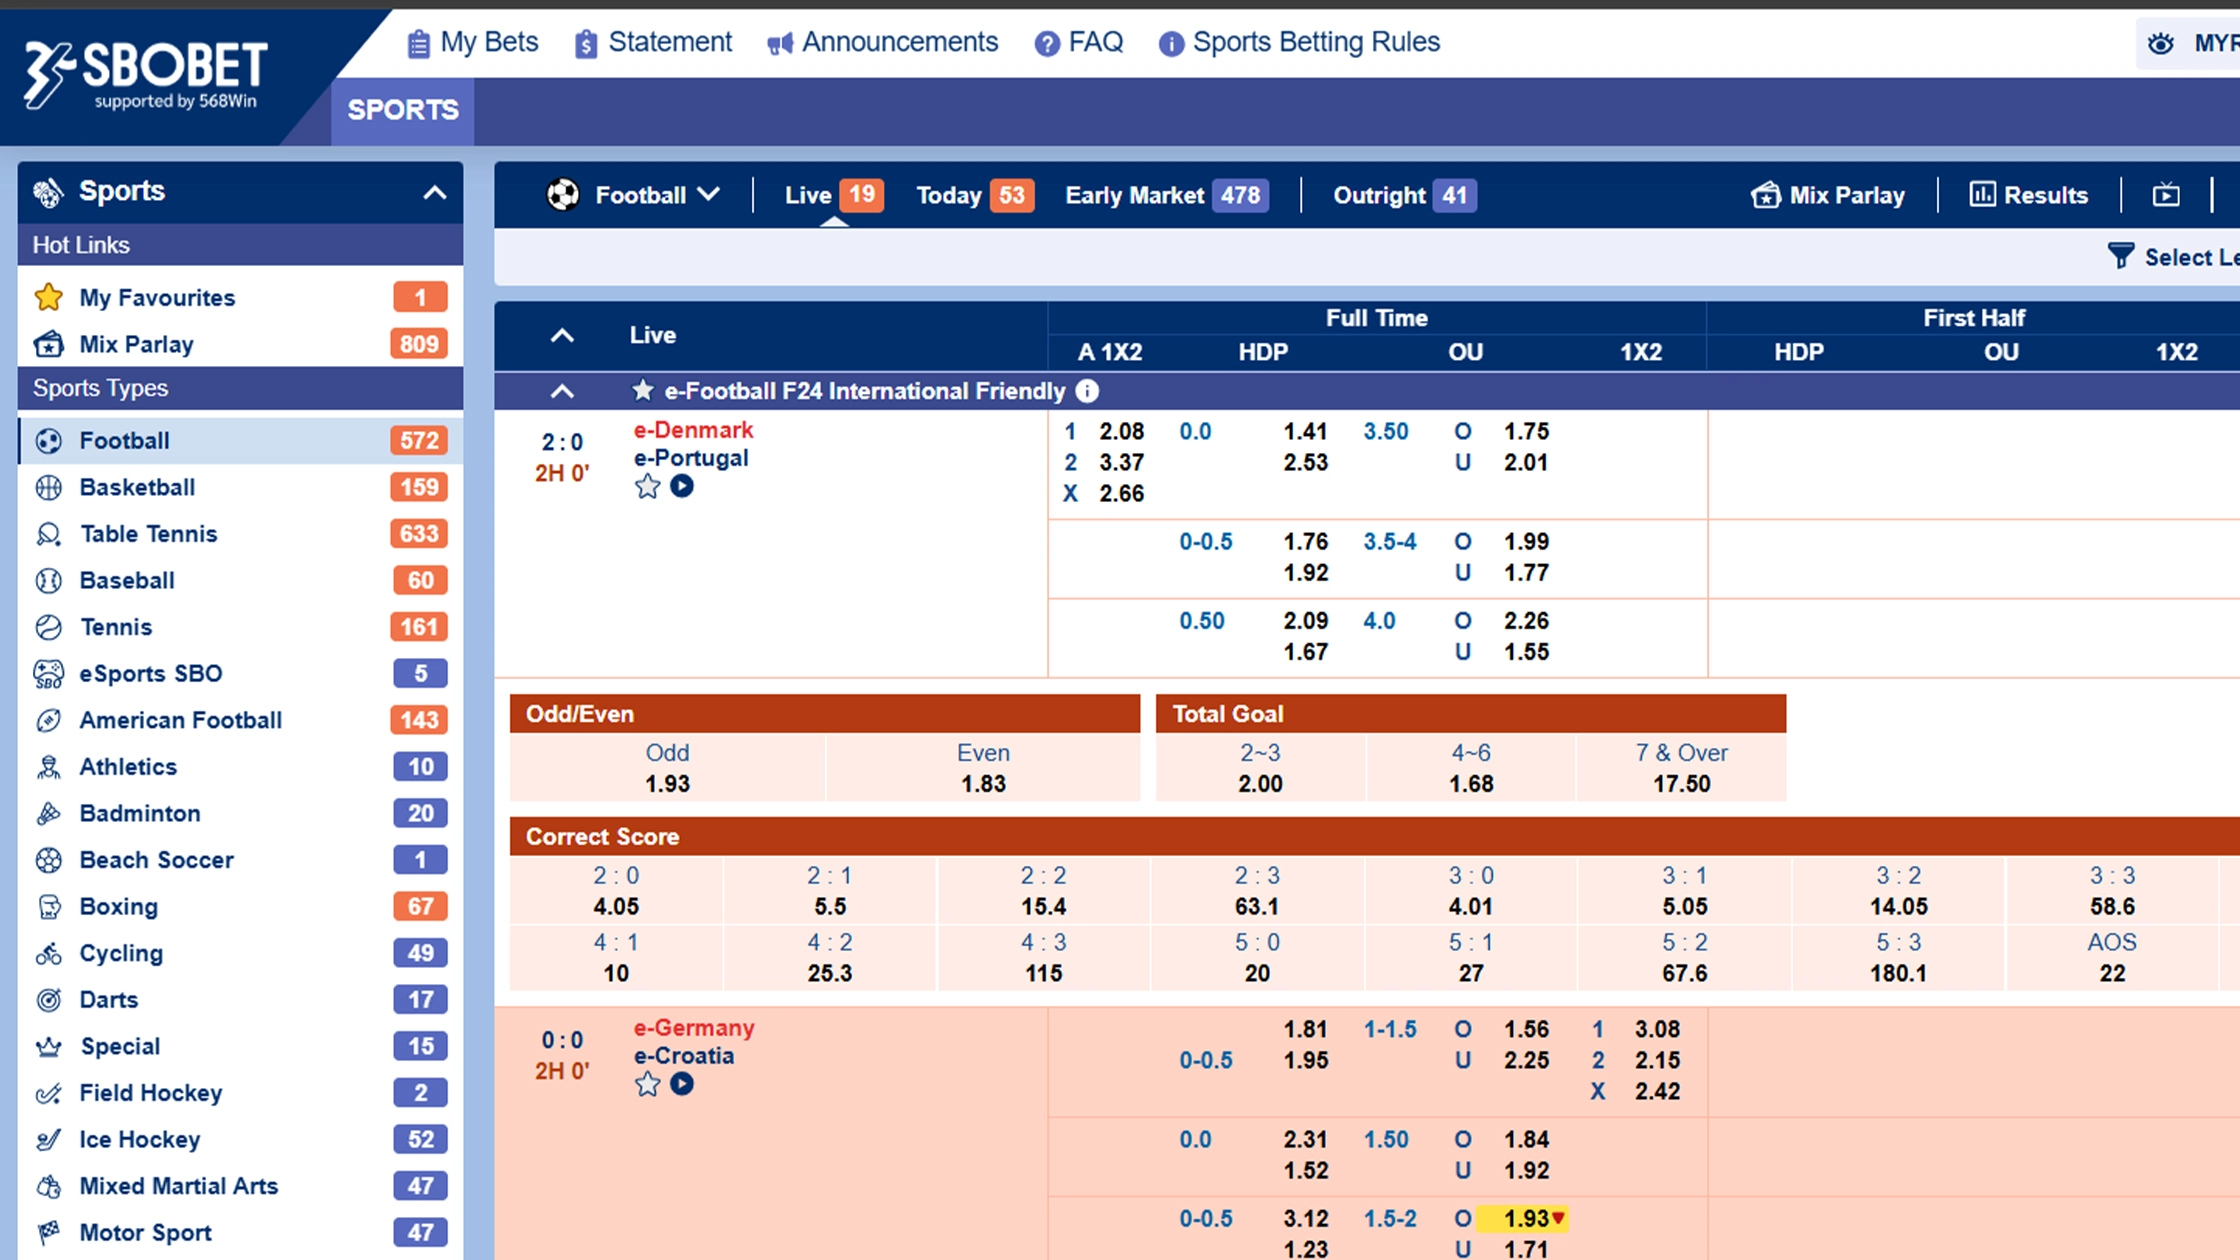Viewport: 2240px width, 1260px height.
Task: Open the Select League filter
Action: pyautogui.click(x=2172, y=257)
